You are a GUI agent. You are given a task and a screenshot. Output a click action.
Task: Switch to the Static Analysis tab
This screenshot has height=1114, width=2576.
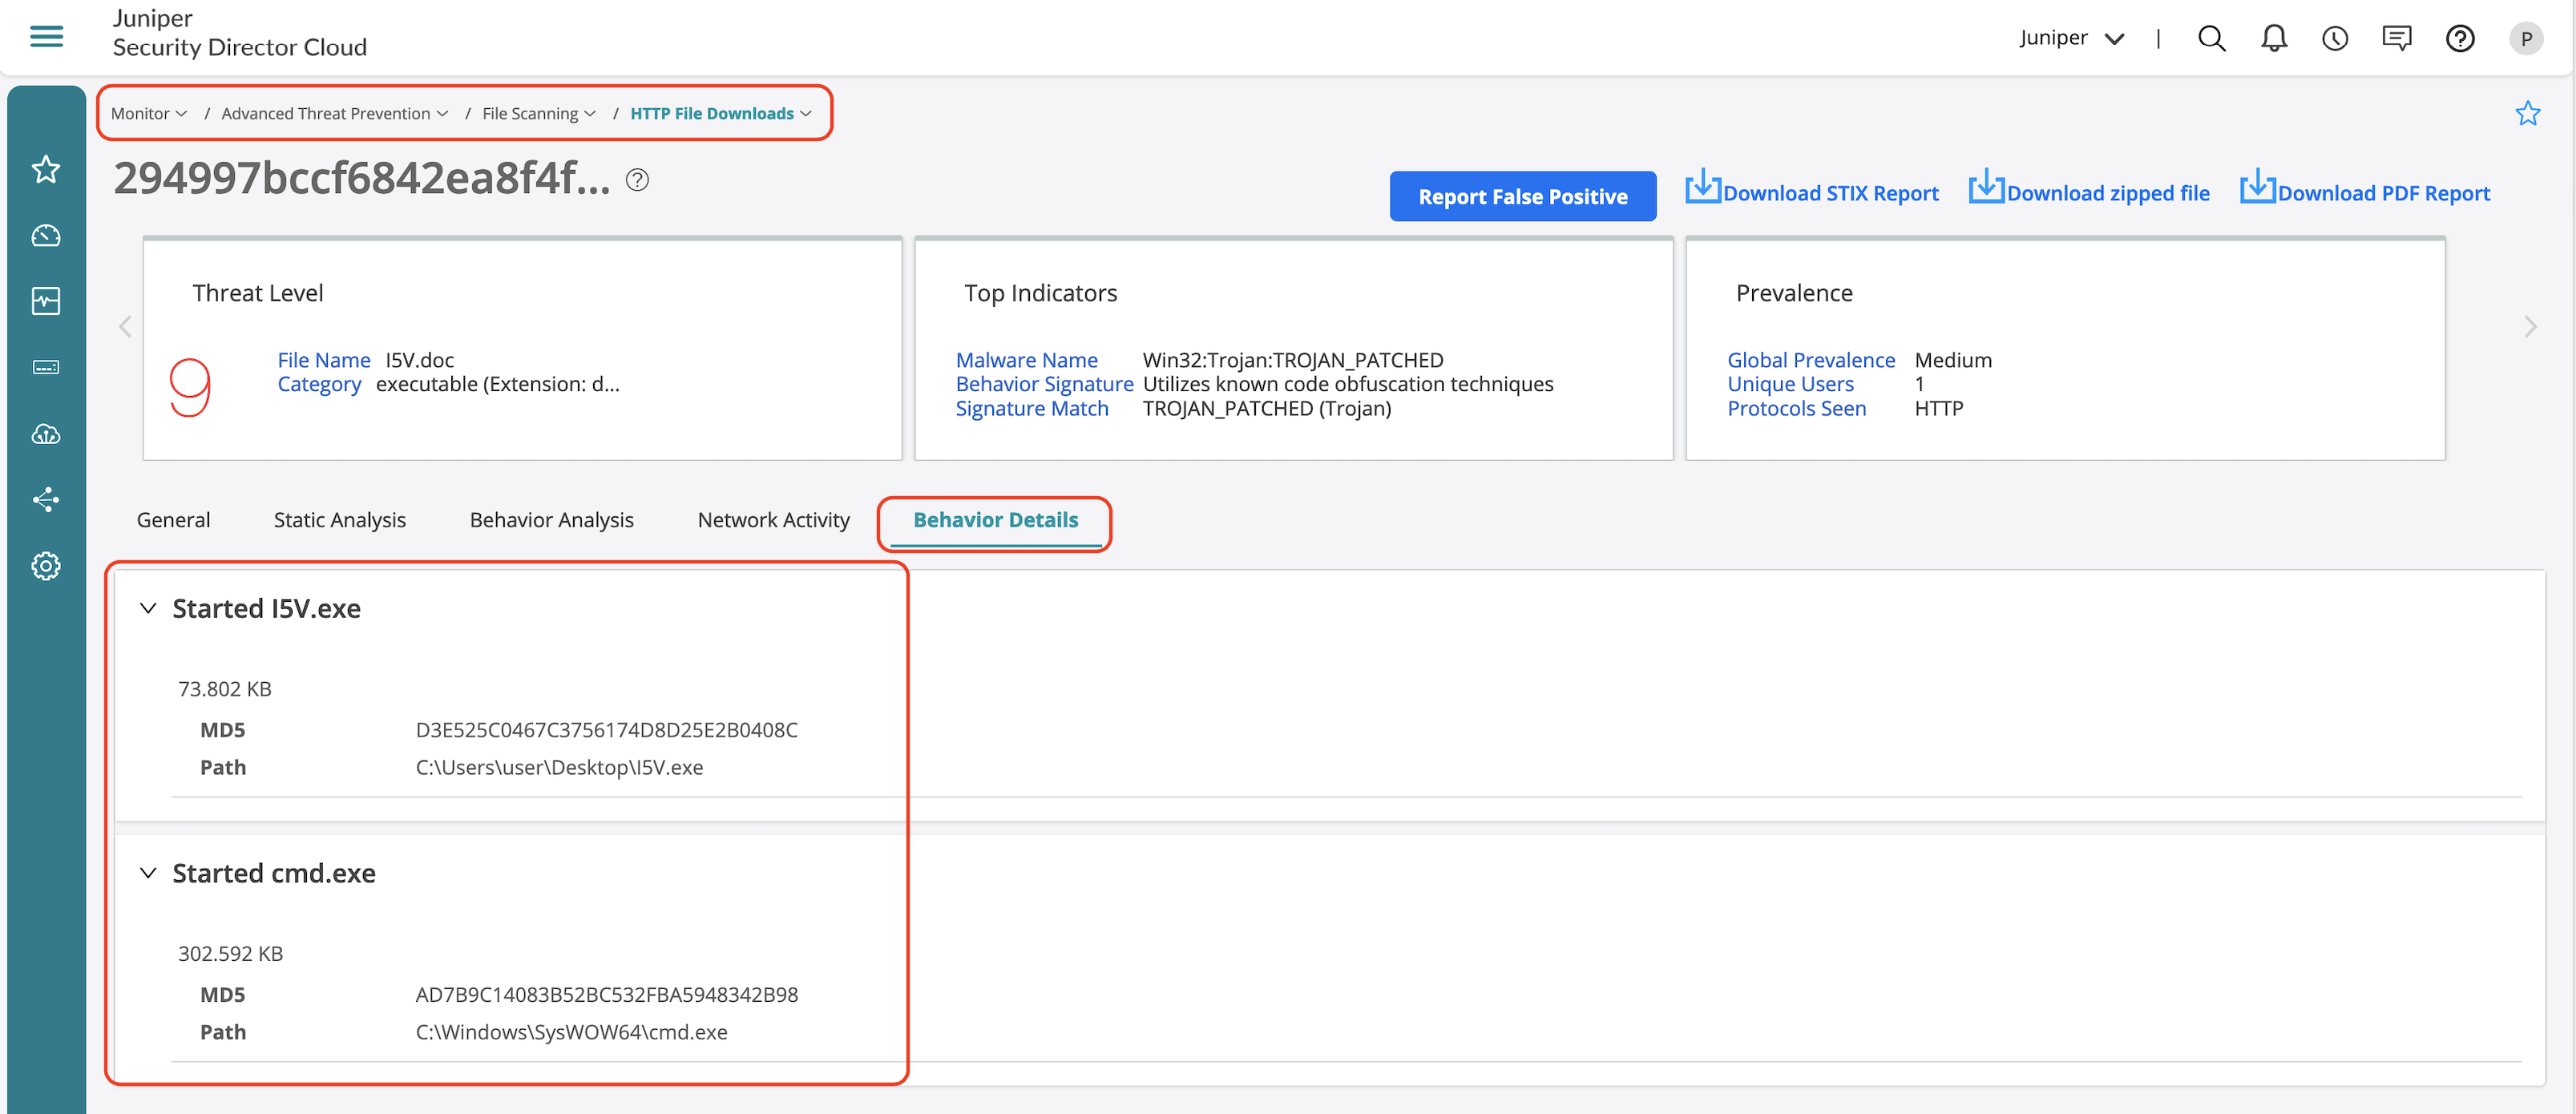[339, 520]
